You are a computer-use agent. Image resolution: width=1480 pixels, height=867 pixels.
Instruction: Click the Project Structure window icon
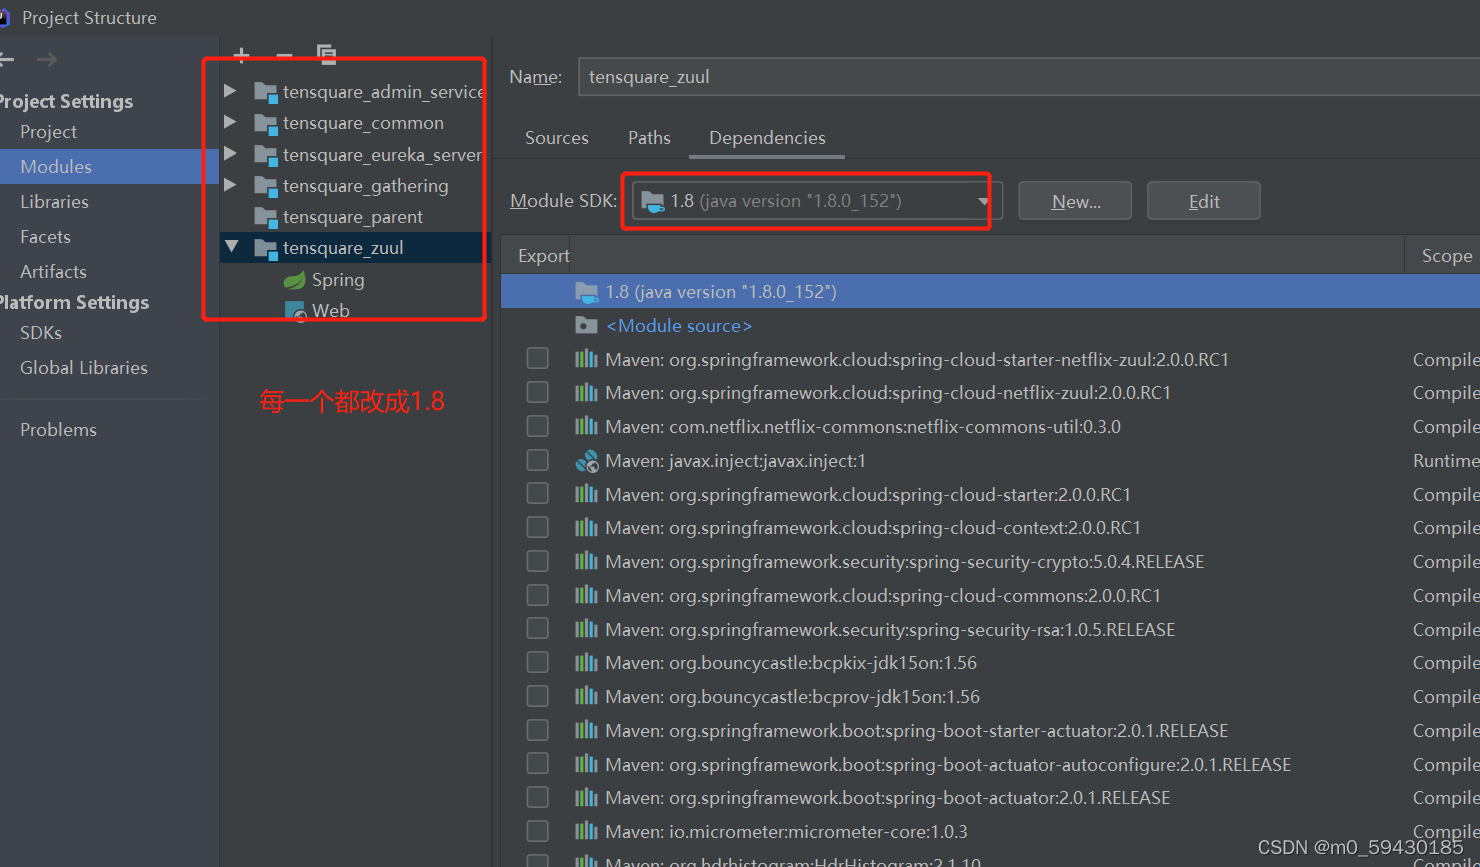[x=5, y=17]
